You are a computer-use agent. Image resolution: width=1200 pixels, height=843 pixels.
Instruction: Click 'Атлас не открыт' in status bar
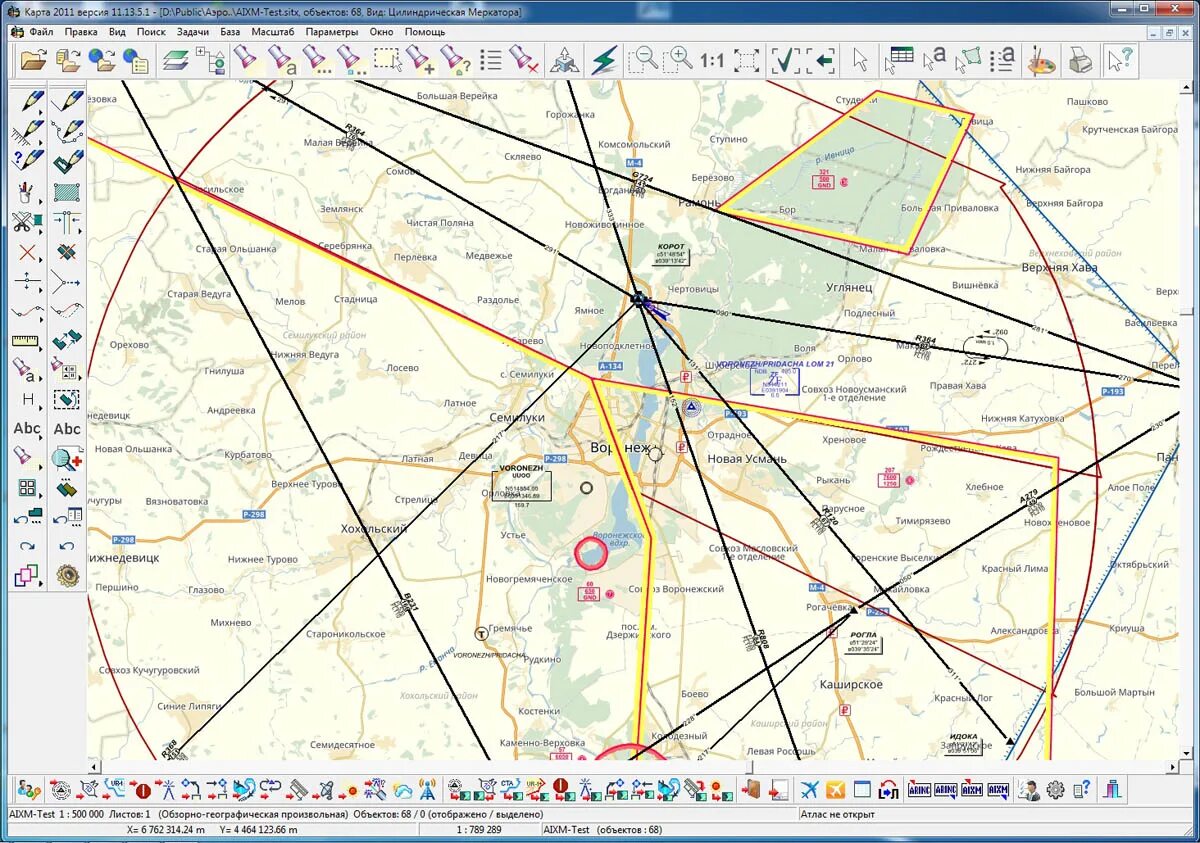tap(837, 814)
